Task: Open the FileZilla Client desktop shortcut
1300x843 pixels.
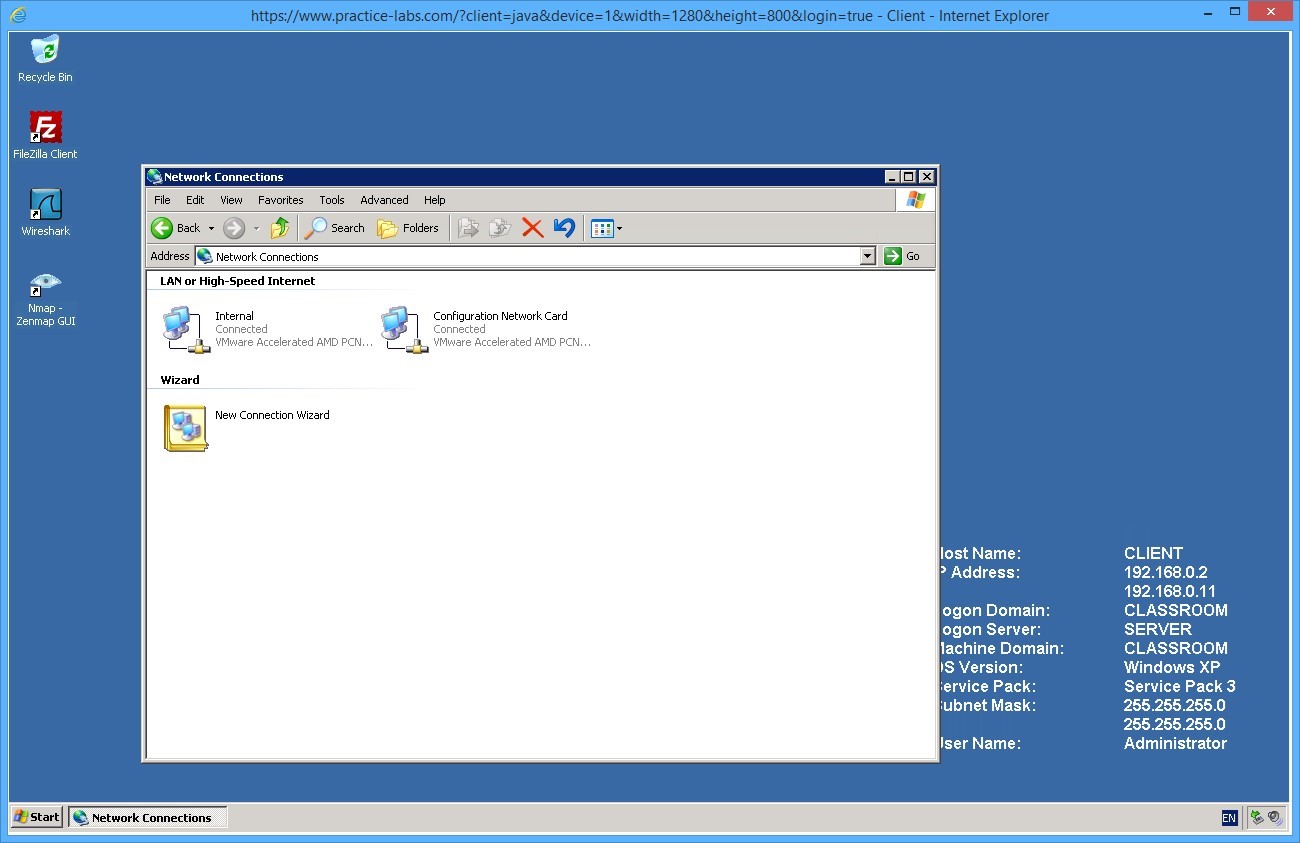Action: tap(45, 129)
